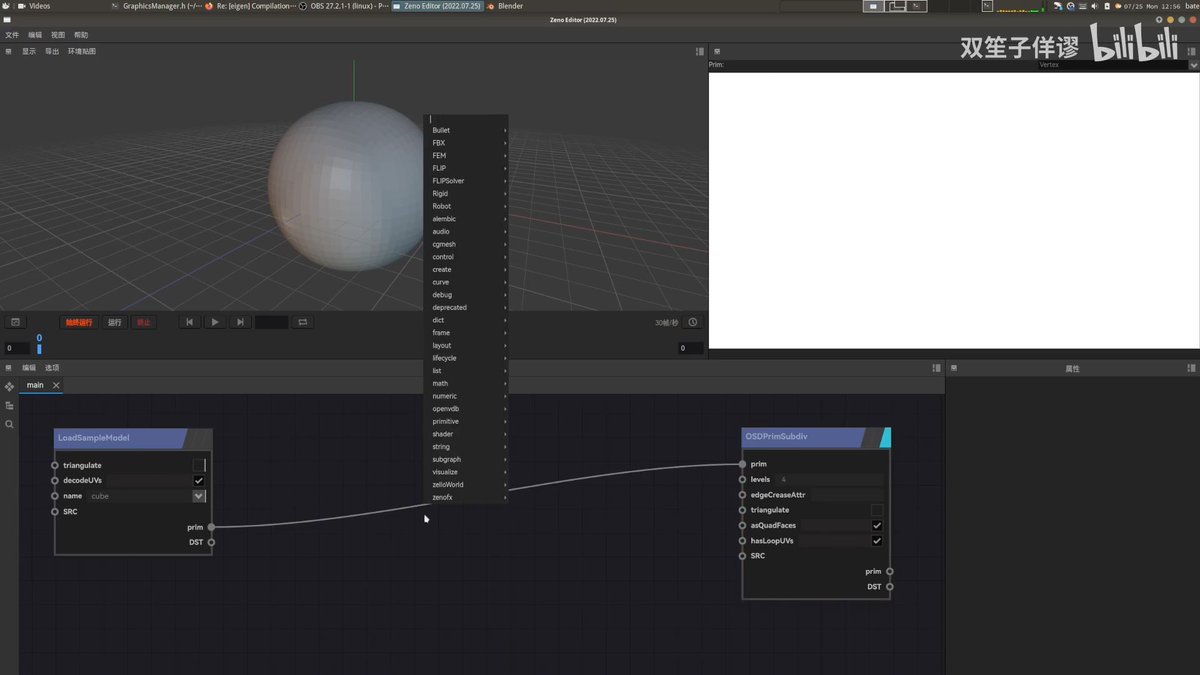Toggle the LoadSampleModel node status corner

tap(200, 438)
